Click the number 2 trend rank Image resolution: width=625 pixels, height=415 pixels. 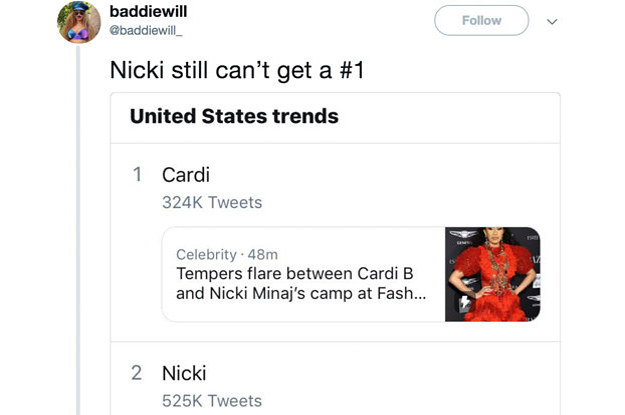pyautogui.click(x=137, y=373)
